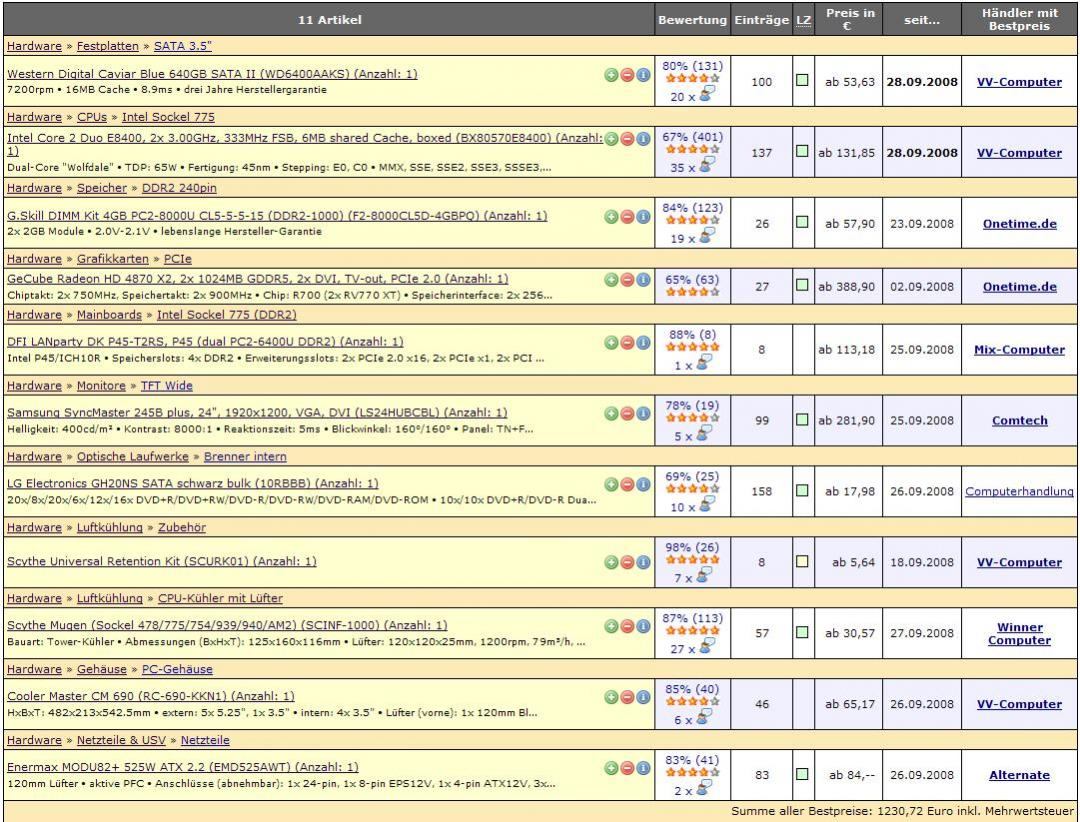Viewport: 1080px width, 822px height.
Task: Open user reviews icon for Scythe Mugen
Action: click(707, 647)
